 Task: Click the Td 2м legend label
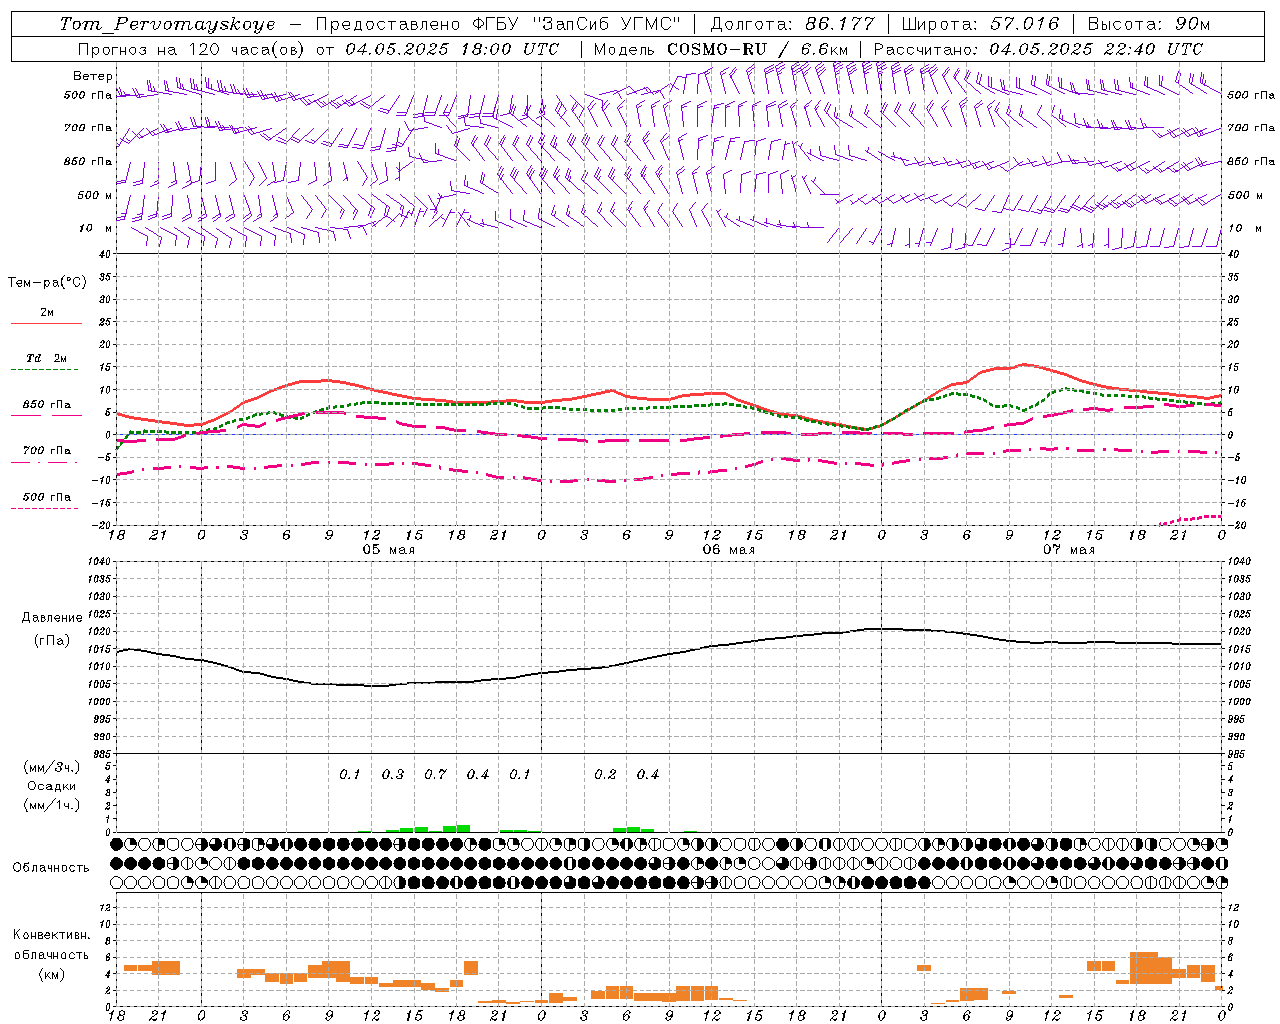click(x=47, y=358)
